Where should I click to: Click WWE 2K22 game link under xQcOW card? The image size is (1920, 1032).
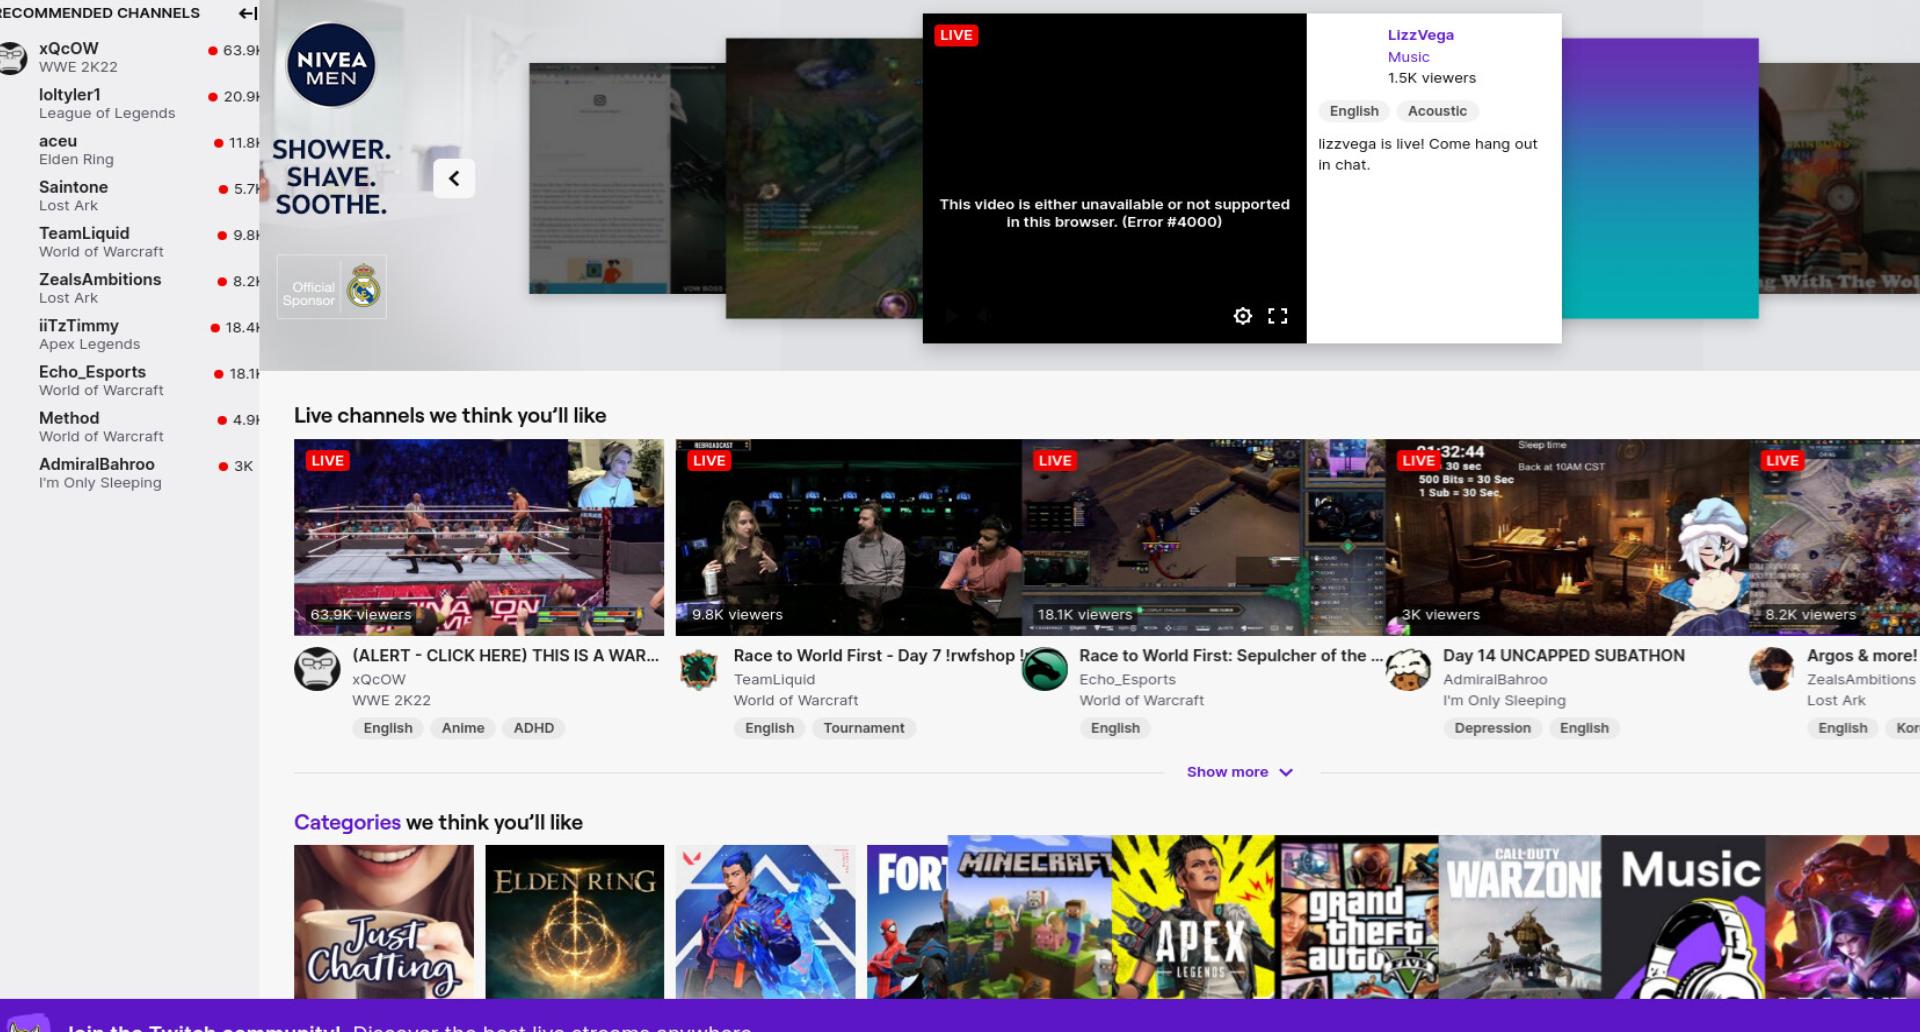tap(391, 701)
